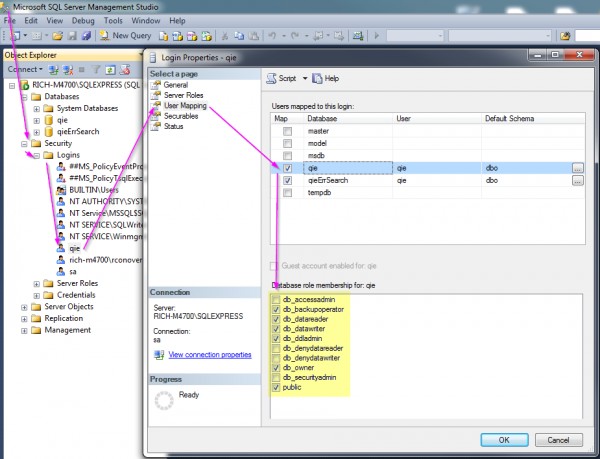Click the Redo arrow icon
The width and height of the screenshot is (600, 459).
[x=295, y=36]
